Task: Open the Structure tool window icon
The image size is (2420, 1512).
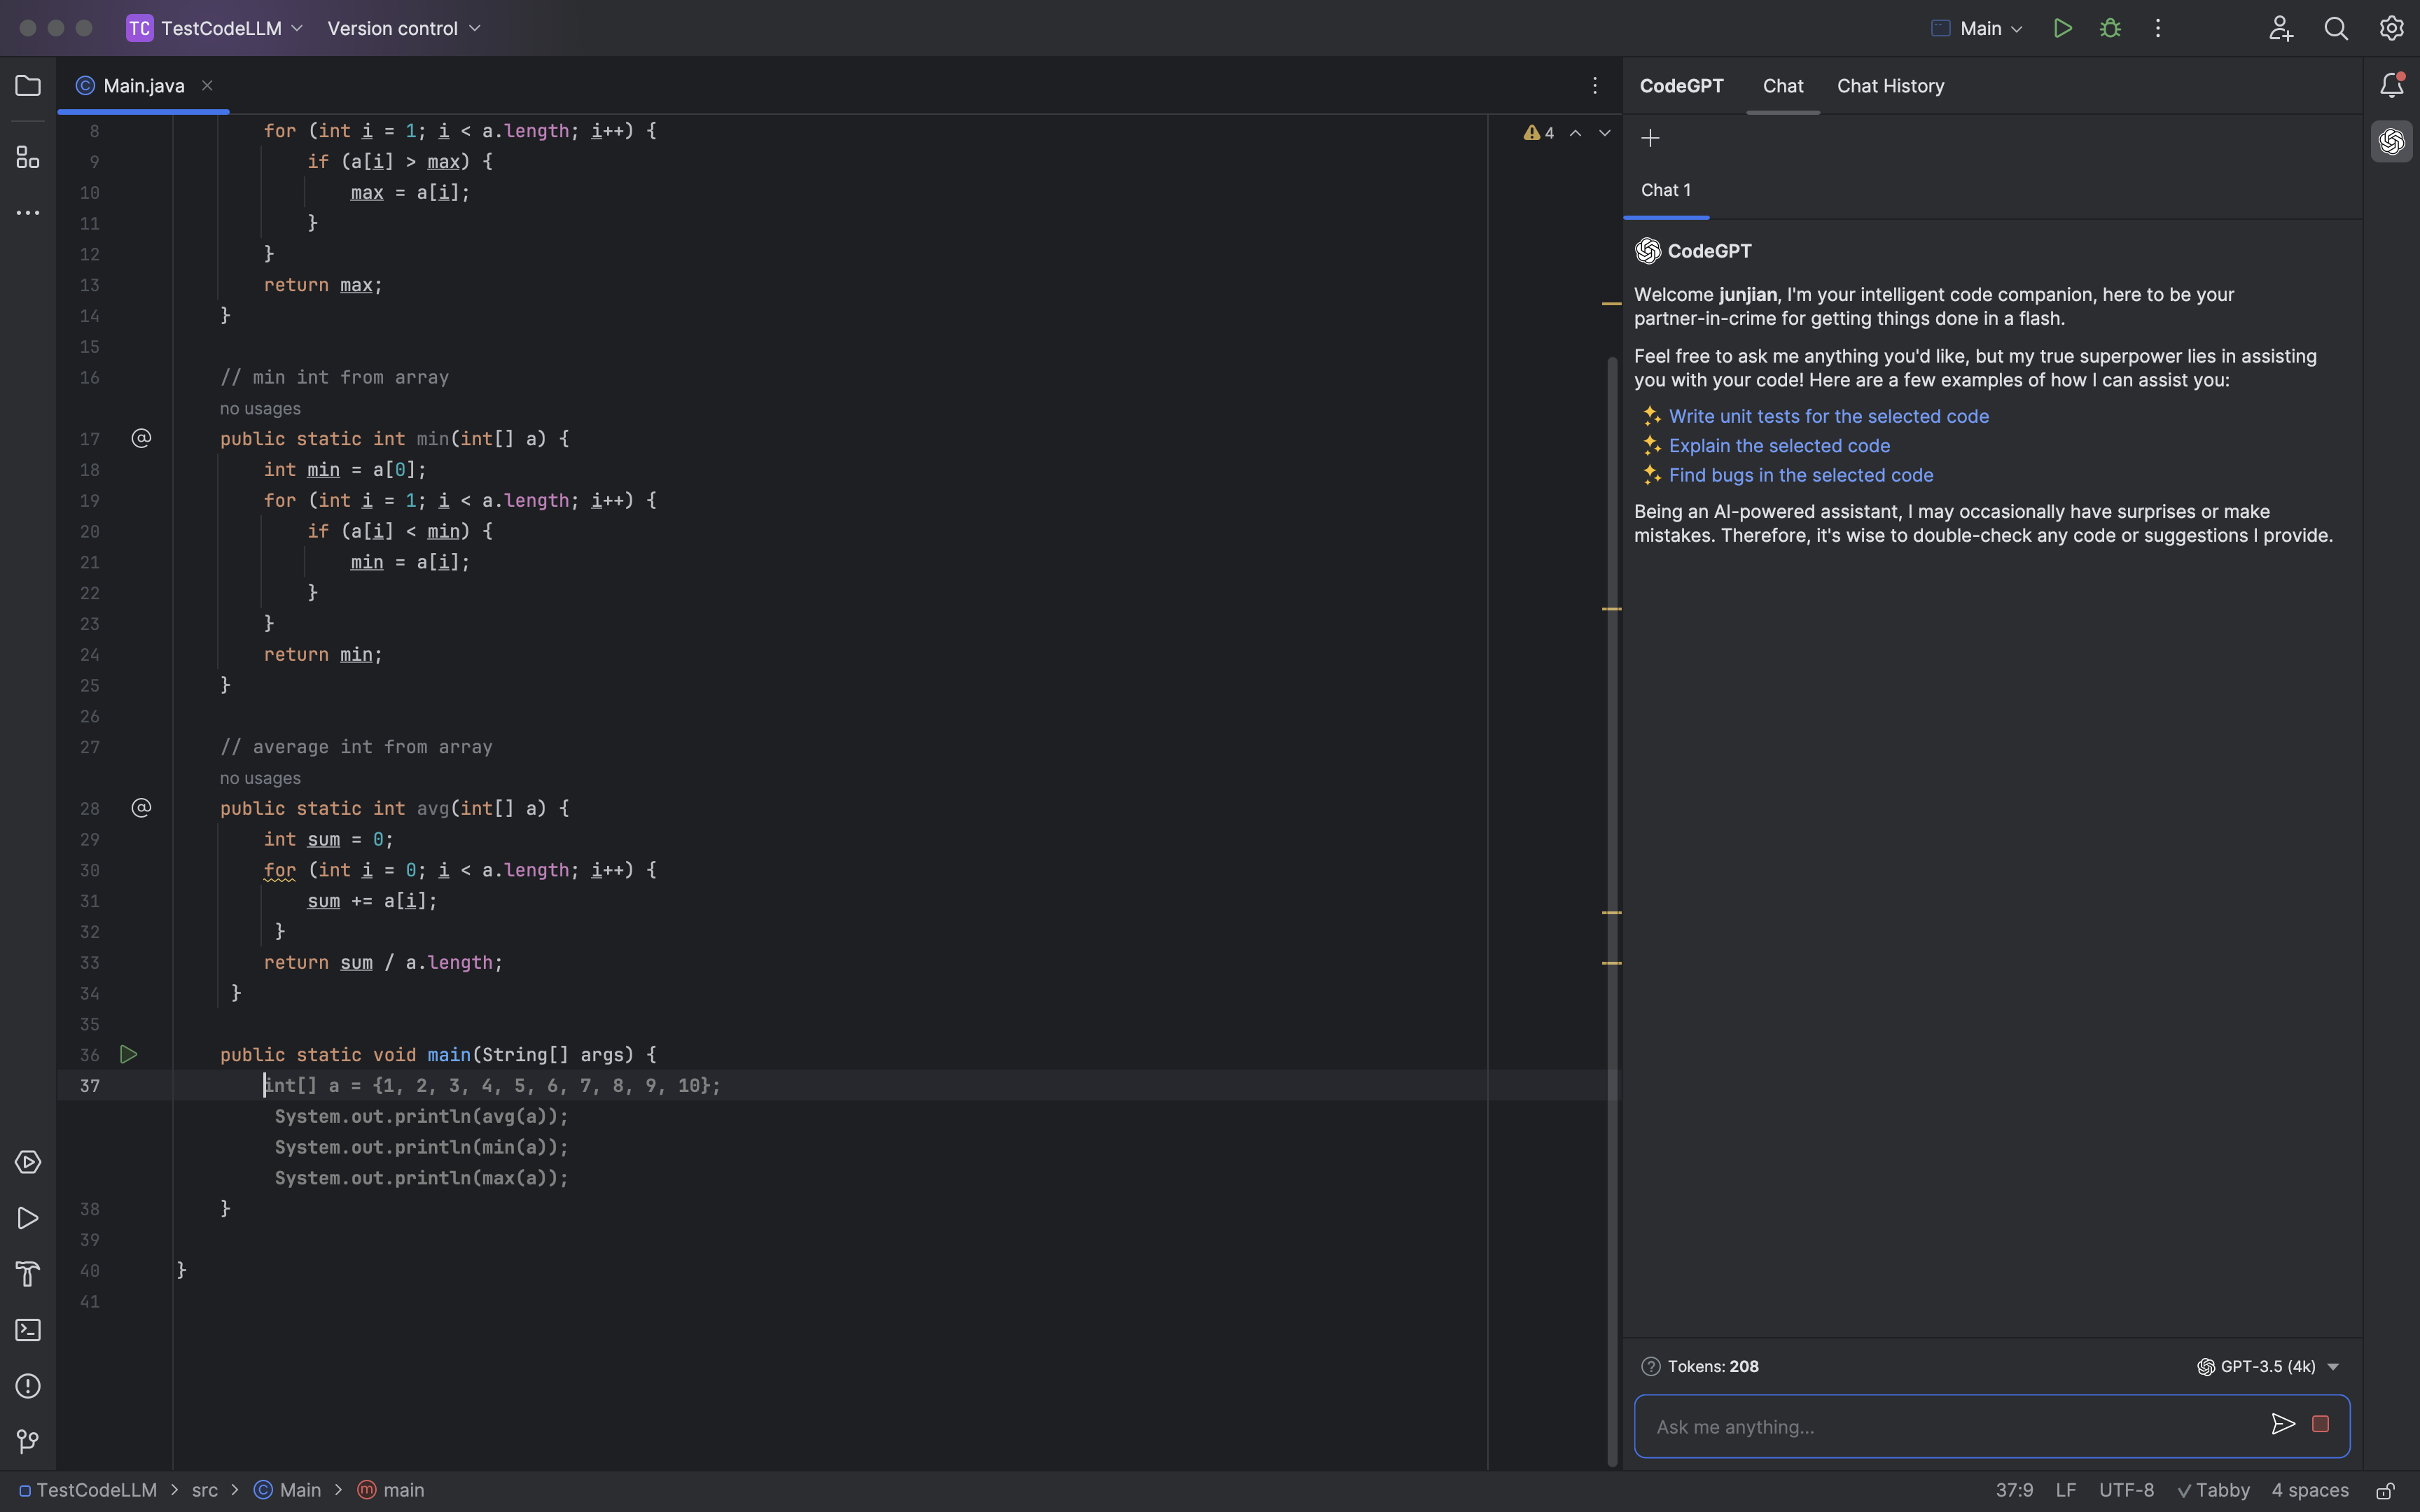Action: tap(28, 157)
